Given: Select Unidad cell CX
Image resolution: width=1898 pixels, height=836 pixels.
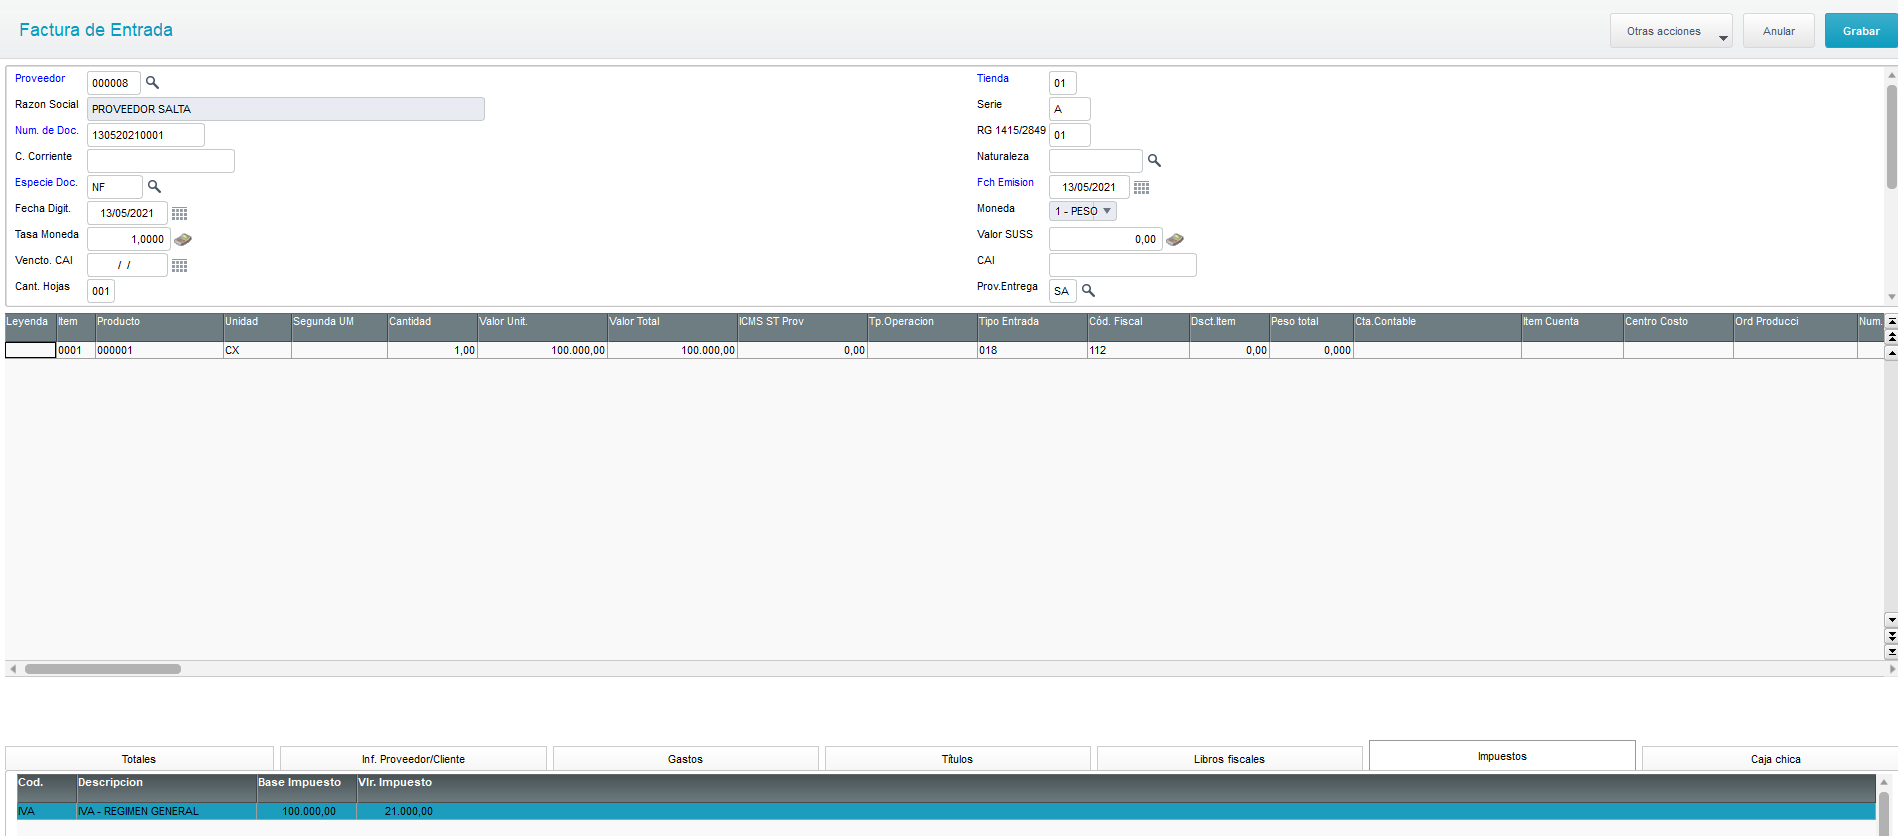Looking at the screenshot, I should 257,350.
